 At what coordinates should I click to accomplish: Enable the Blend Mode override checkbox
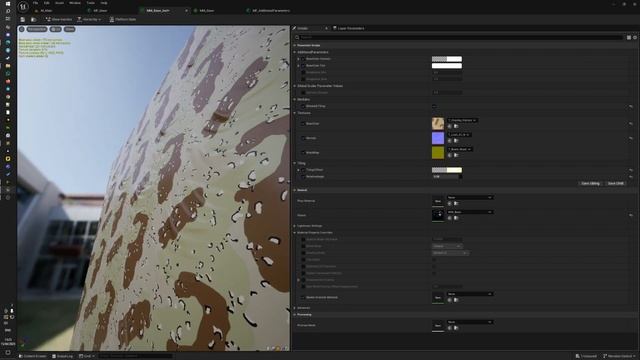pyautogui.click(x=303, y=246)
